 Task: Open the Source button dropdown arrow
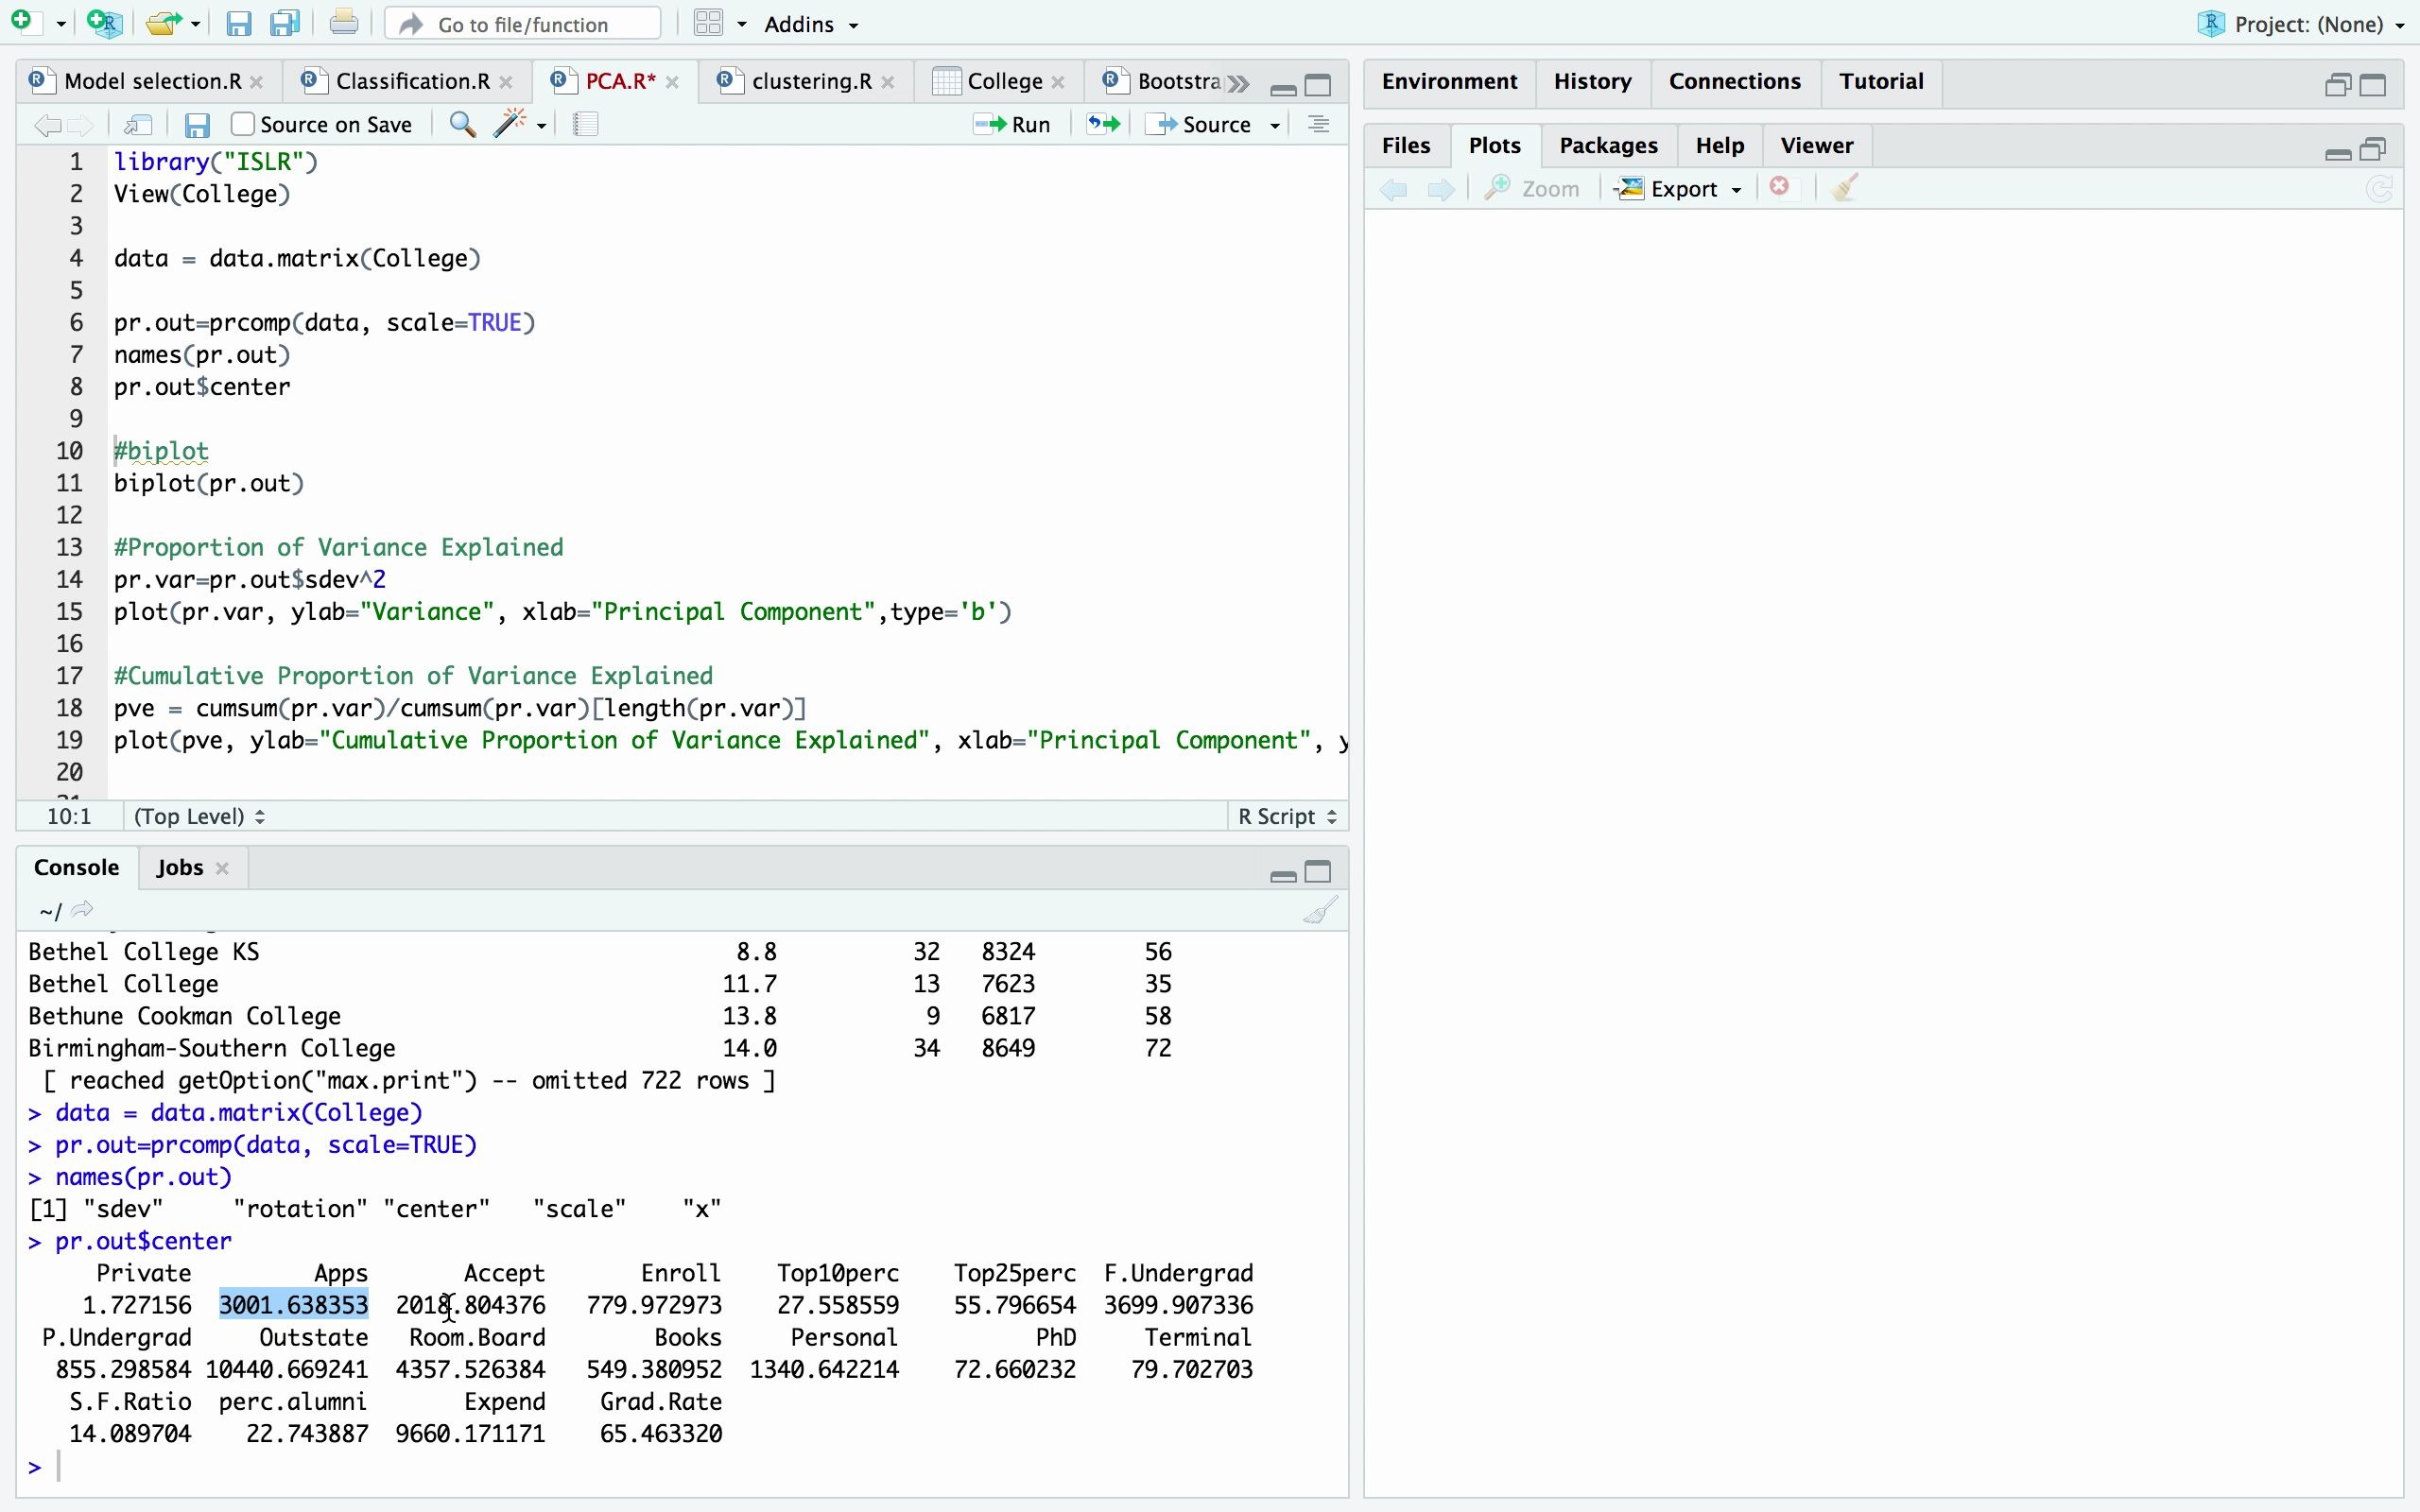pos(1275,125)
